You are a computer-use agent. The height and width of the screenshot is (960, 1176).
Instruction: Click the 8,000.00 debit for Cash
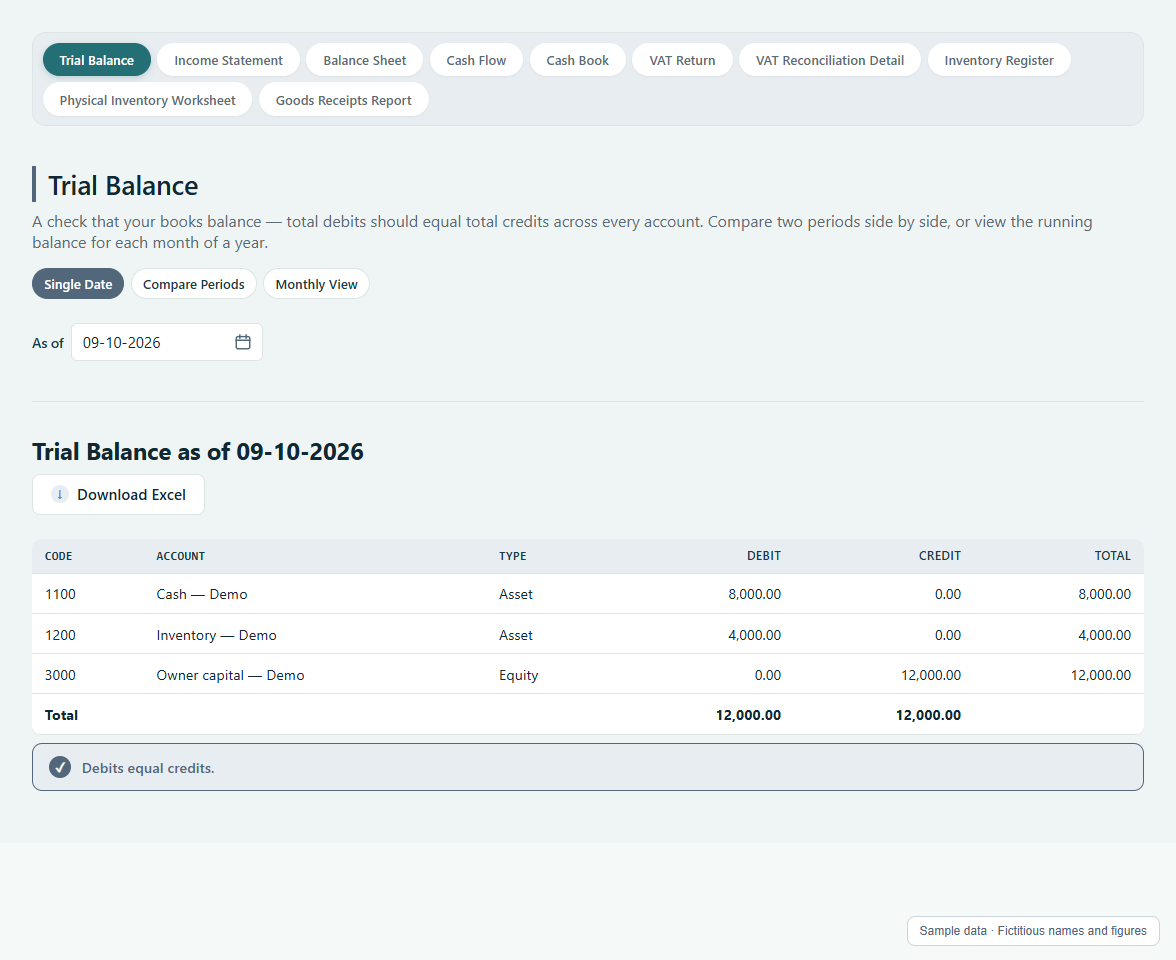coord(754,594)
